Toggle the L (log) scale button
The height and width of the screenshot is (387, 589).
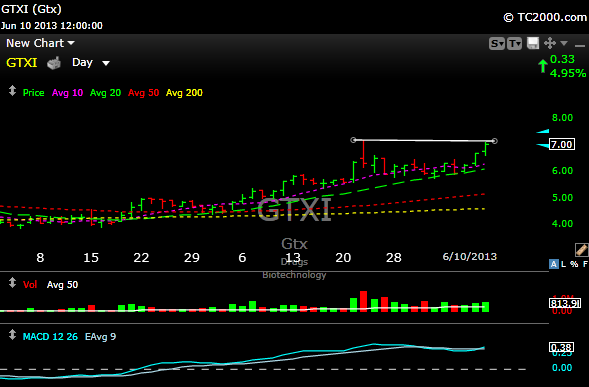coord(563,264)
